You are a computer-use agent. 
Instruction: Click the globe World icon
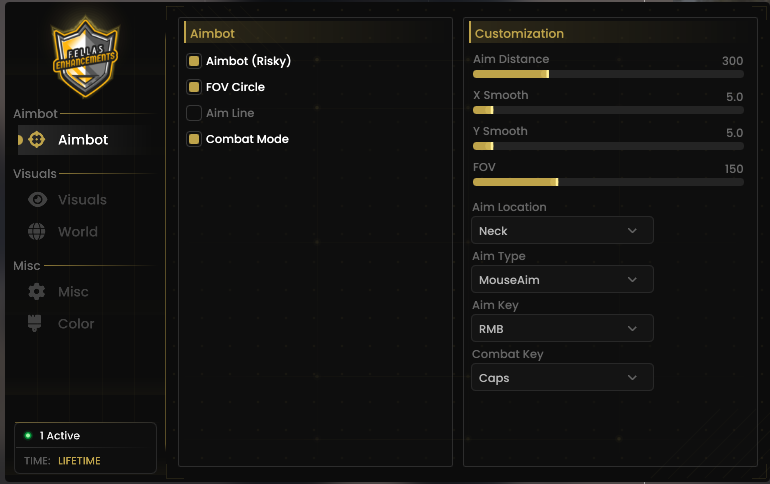[x=36, y=232]
